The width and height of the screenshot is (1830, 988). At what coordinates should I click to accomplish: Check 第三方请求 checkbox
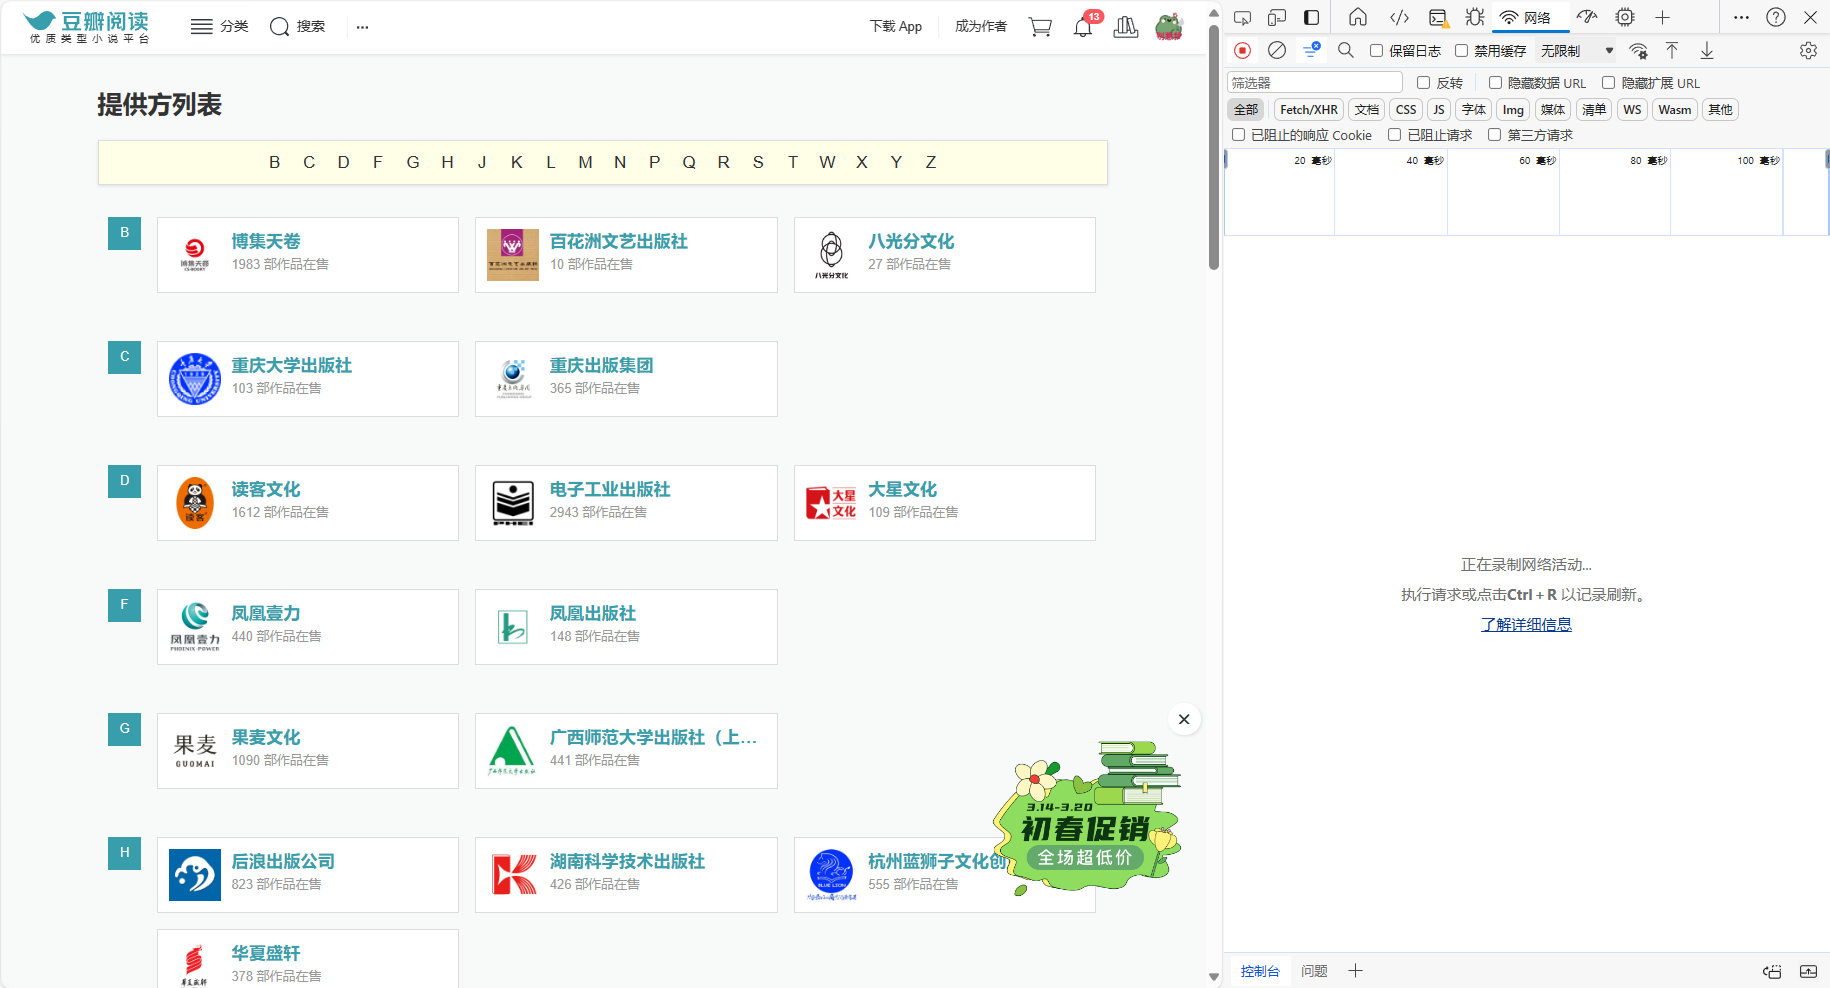tap(1495, 135)
